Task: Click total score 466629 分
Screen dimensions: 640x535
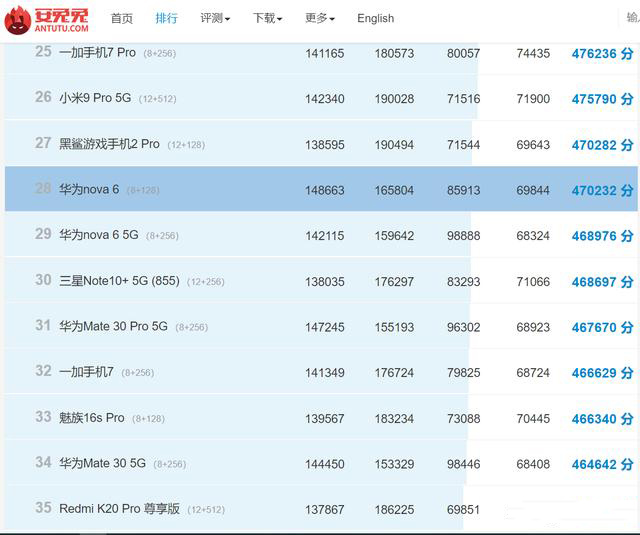Action: tap(602, 373)
